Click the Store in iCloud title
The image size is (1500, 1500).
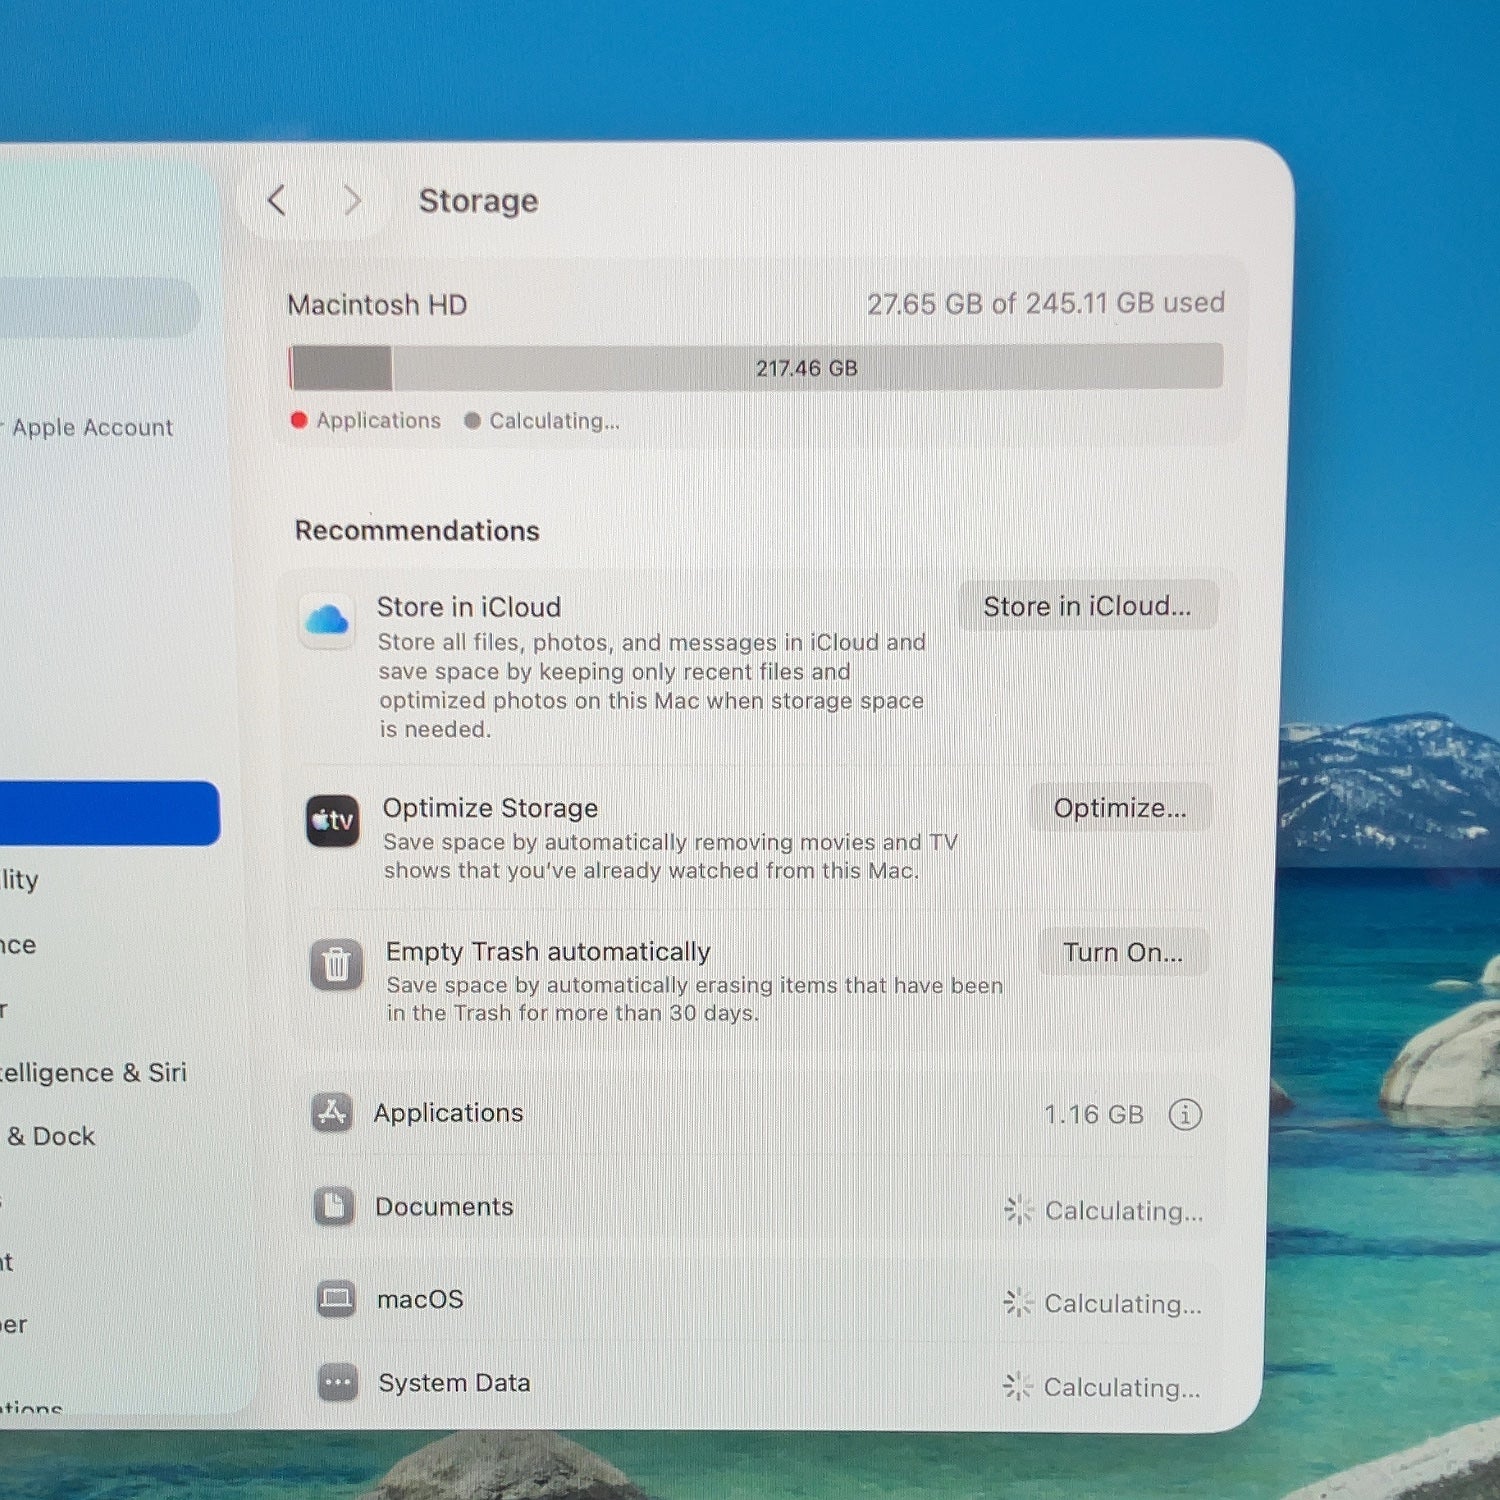point(469,607)
